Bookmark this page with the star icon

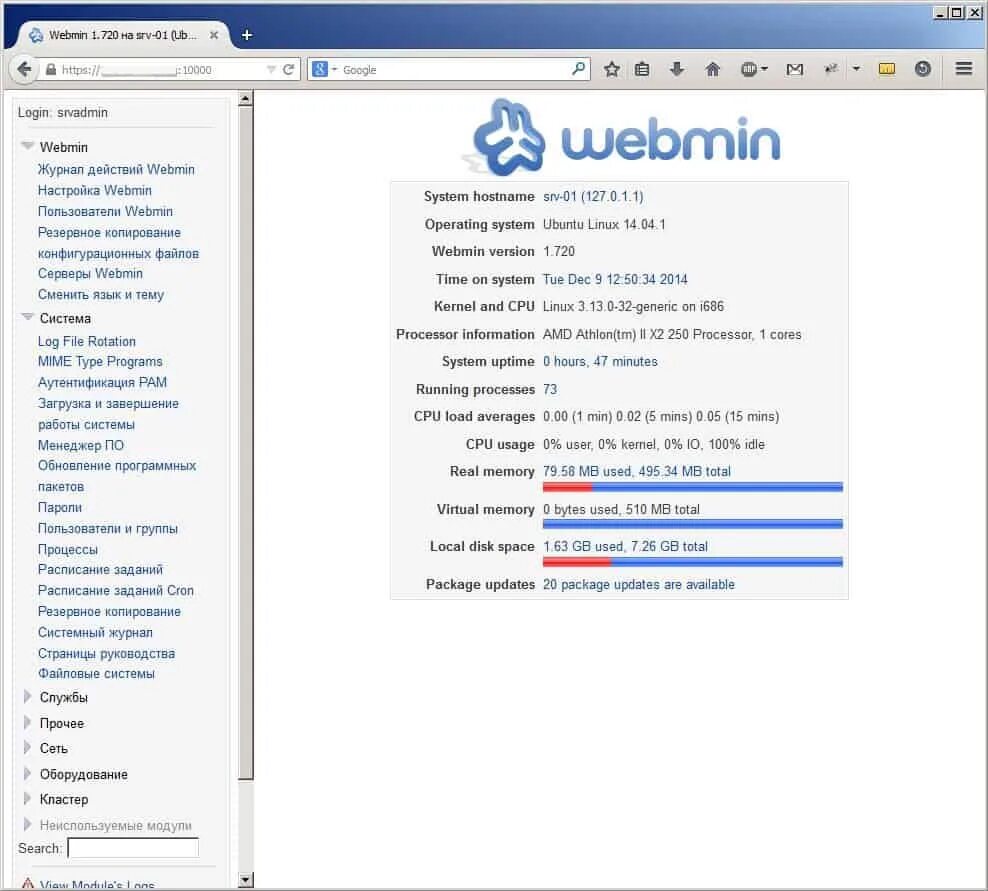611,69
